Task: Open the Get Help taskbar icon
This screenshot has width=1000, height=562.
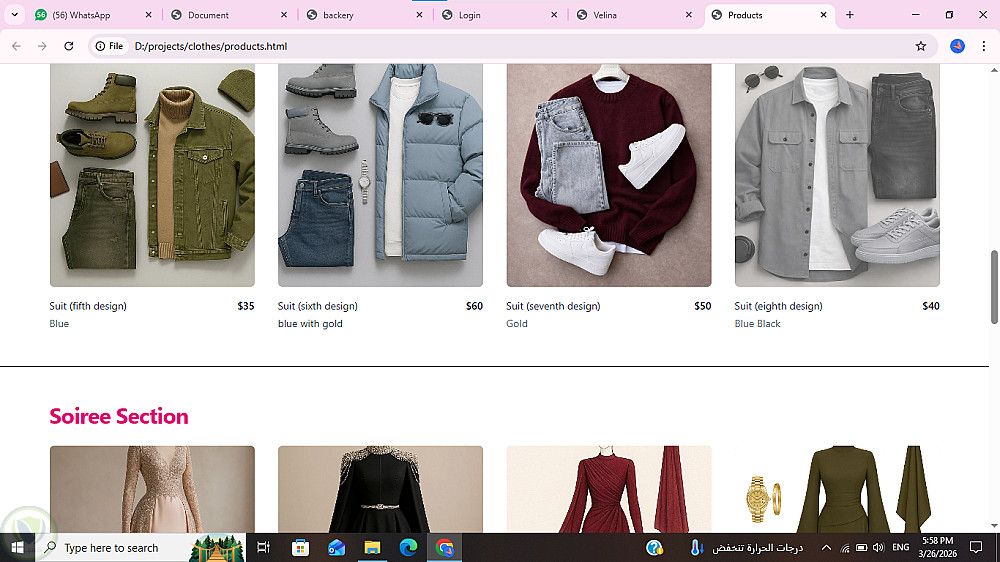Action: (654, 547)
